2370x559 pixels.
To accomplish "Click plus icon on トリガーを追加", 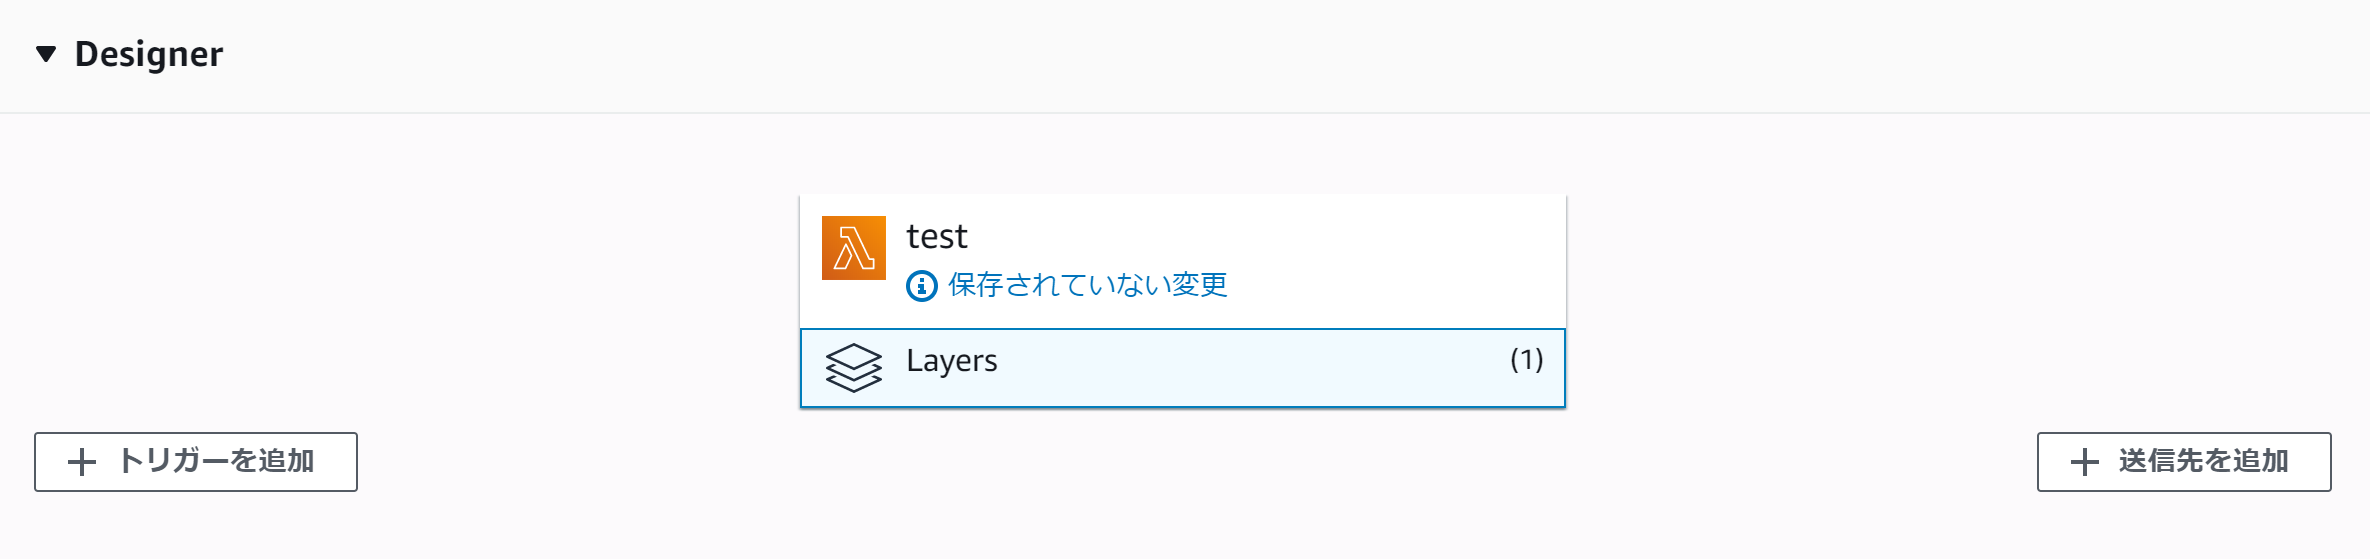I will (x=82, y=462).
